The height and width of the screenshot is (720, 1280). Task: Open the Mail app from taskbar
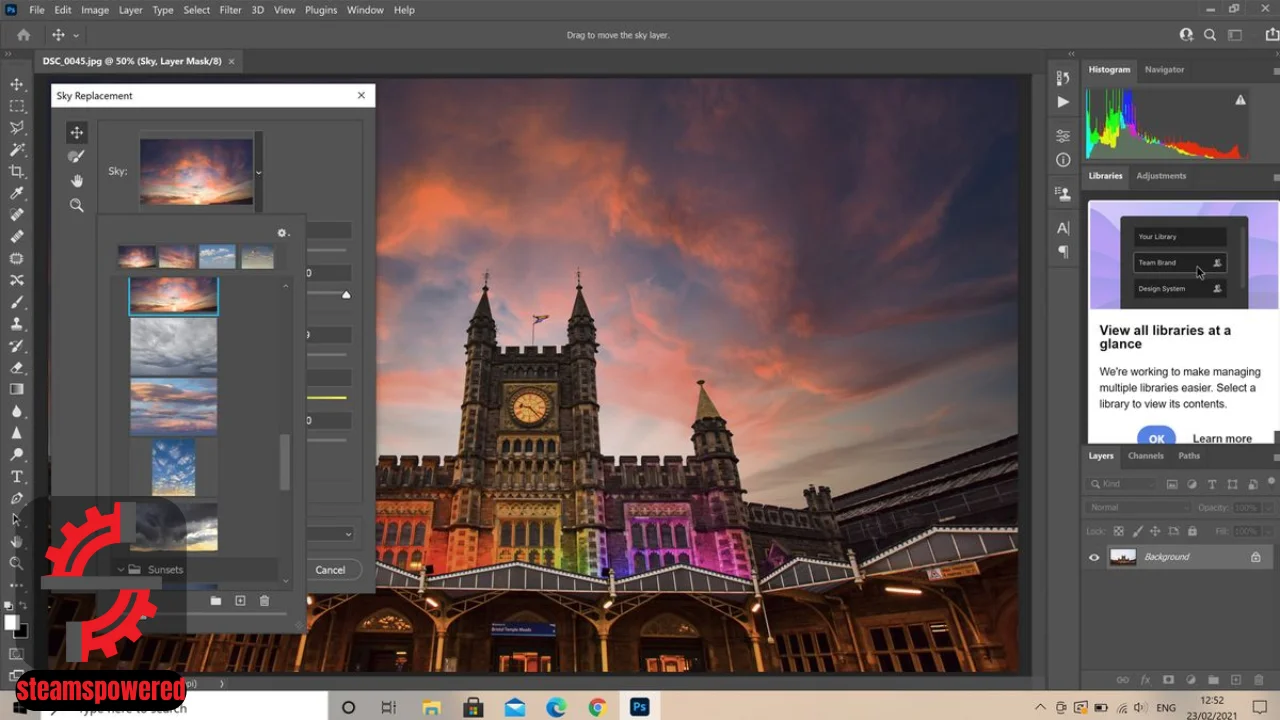pyautogui.click(x=515, y=707)
